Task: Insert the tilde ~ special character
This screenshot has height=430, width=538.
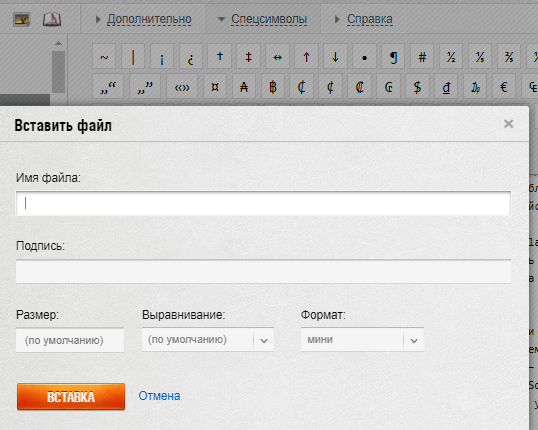Action: click(104, 57)
